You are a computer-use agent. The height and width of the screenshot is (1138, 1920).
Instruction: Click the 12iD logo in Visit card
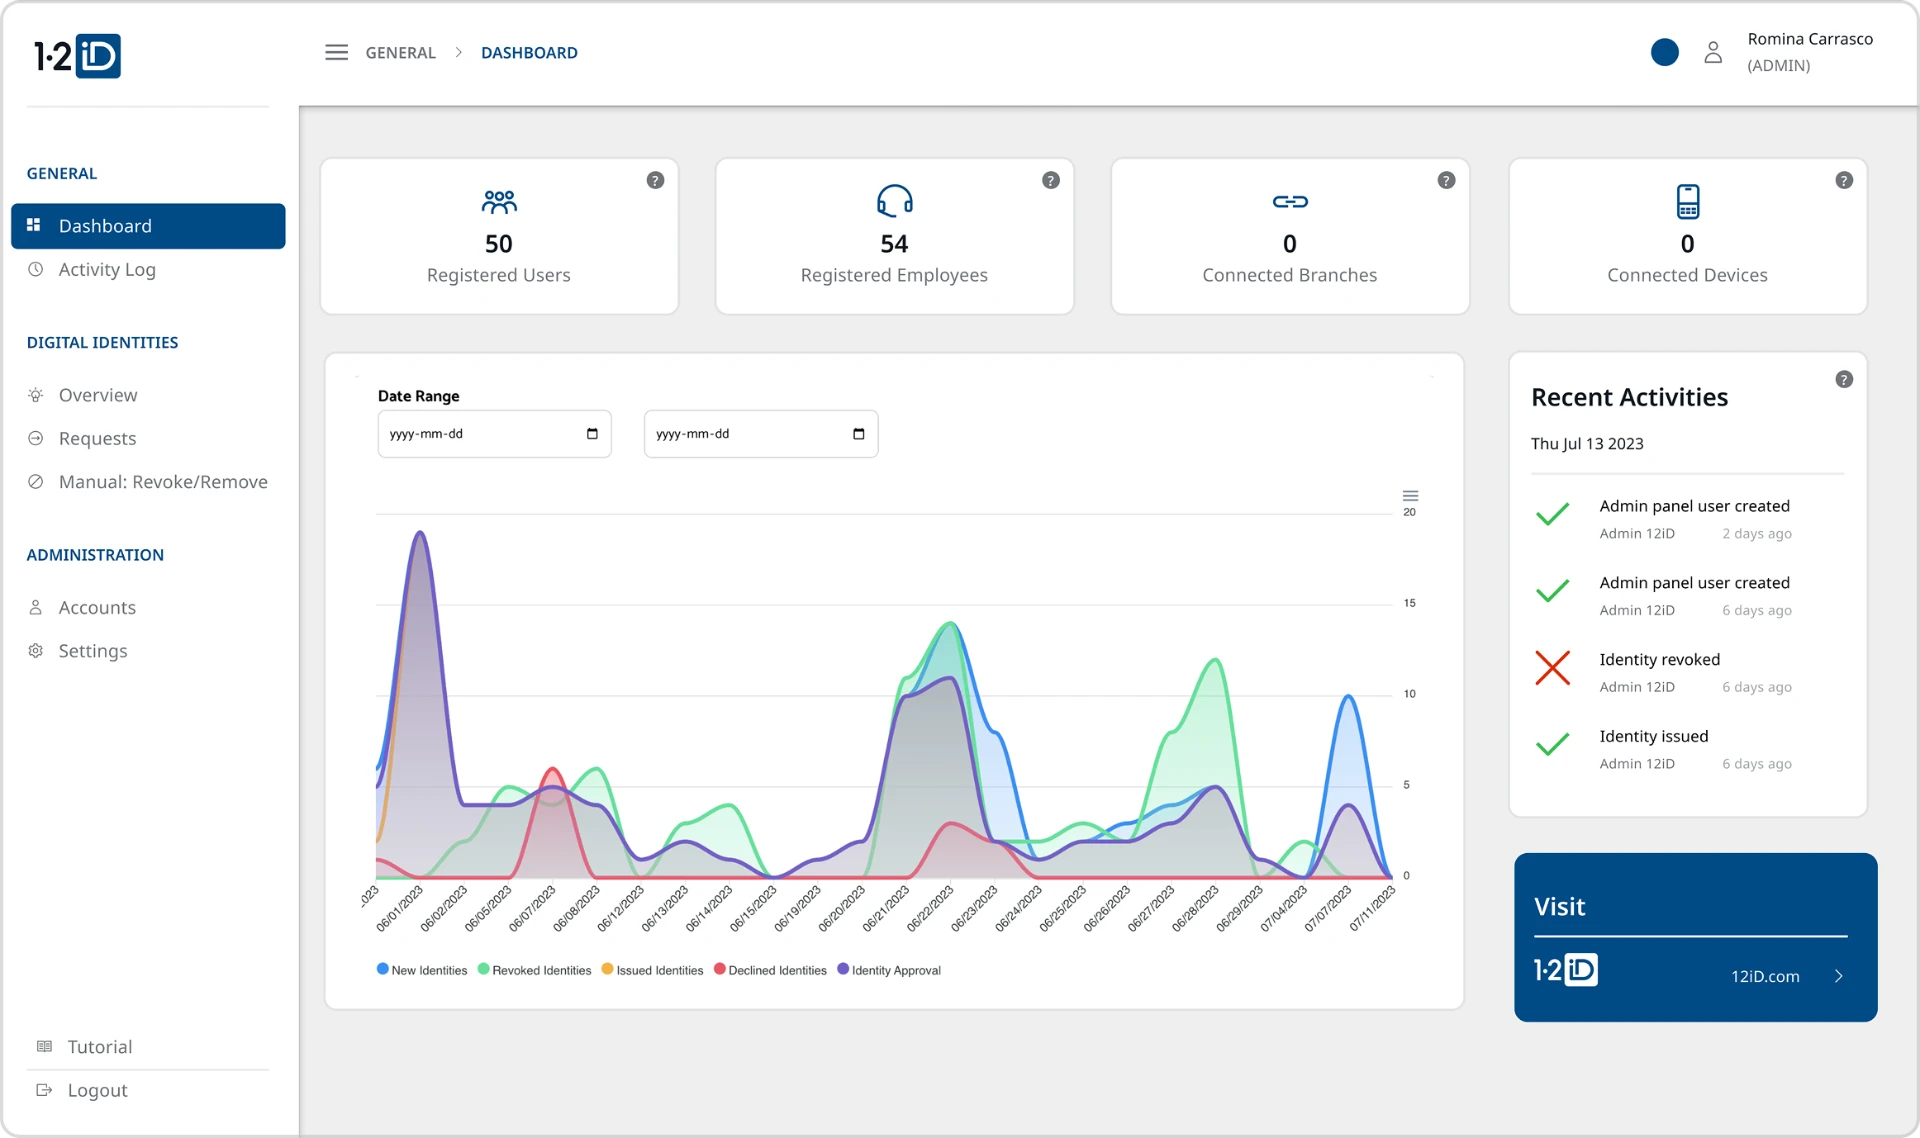coord(1566,970)
